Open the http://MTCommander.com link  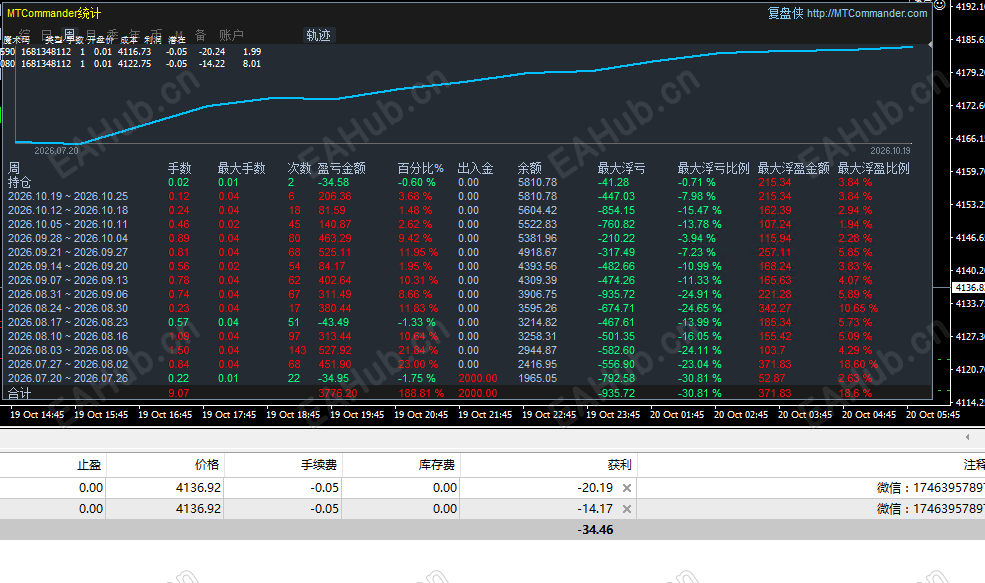coord(867,13)
